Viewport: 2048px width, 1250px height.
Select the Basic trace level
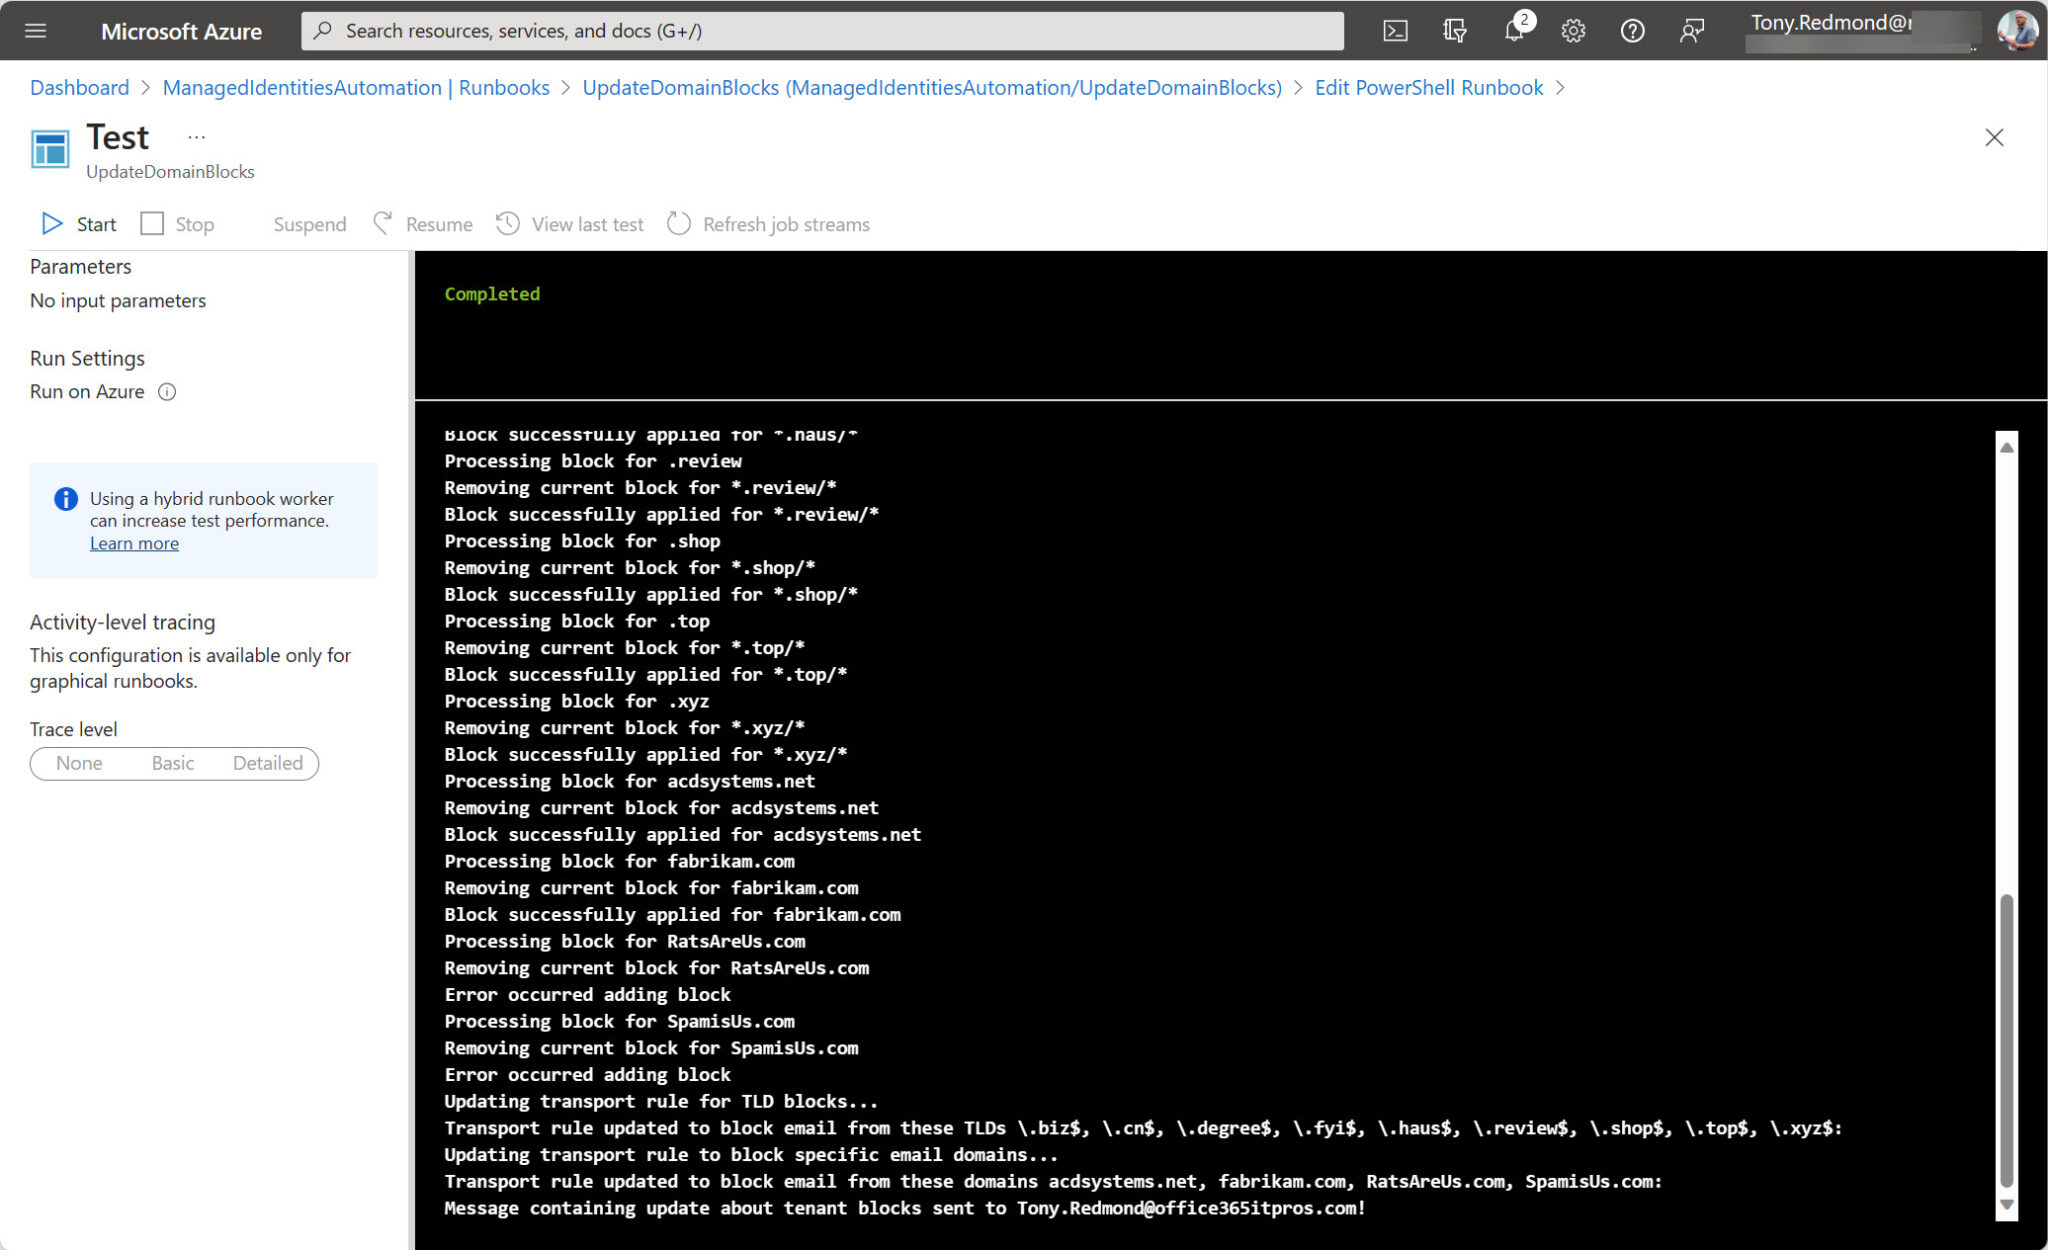[172, 763]
